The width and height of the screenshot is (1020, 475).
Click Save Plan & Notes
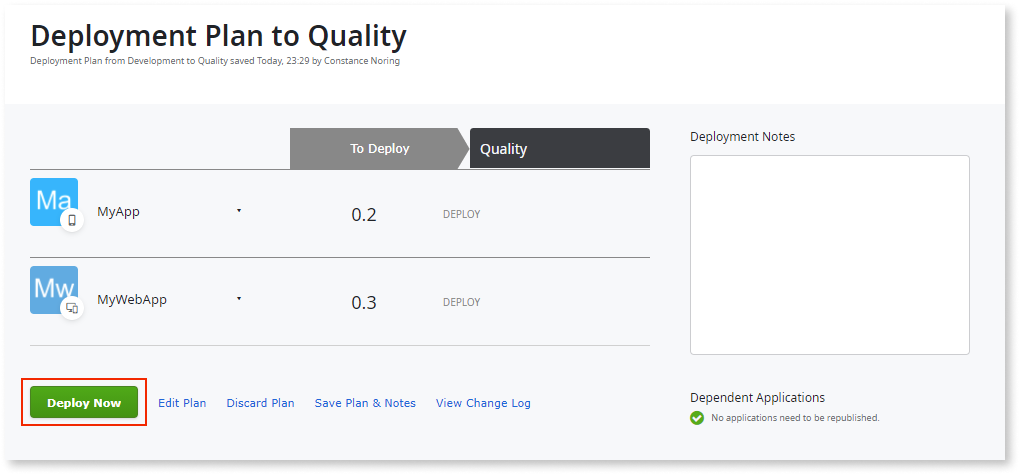365,403
